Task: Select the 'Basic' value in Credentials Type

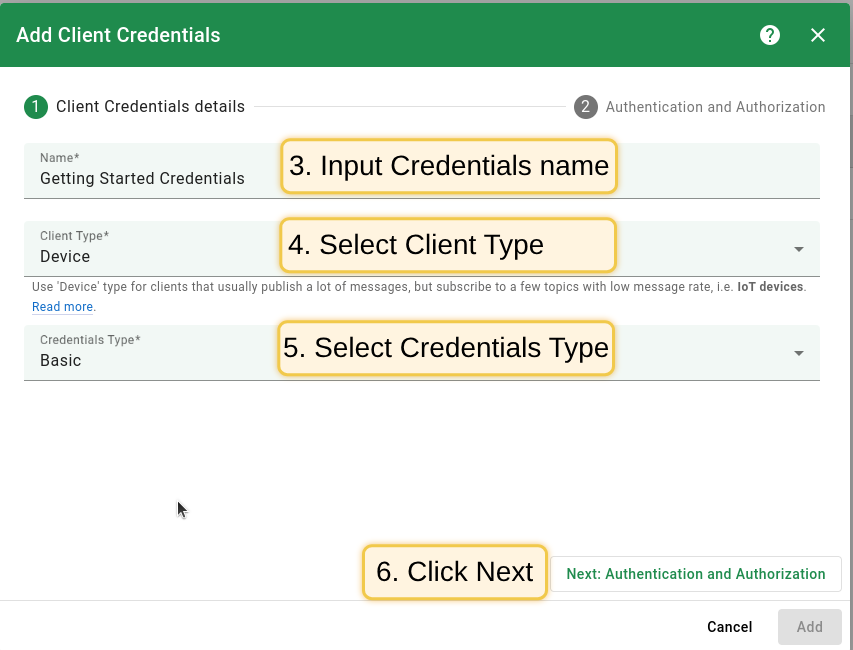Action: pos(61,361)
